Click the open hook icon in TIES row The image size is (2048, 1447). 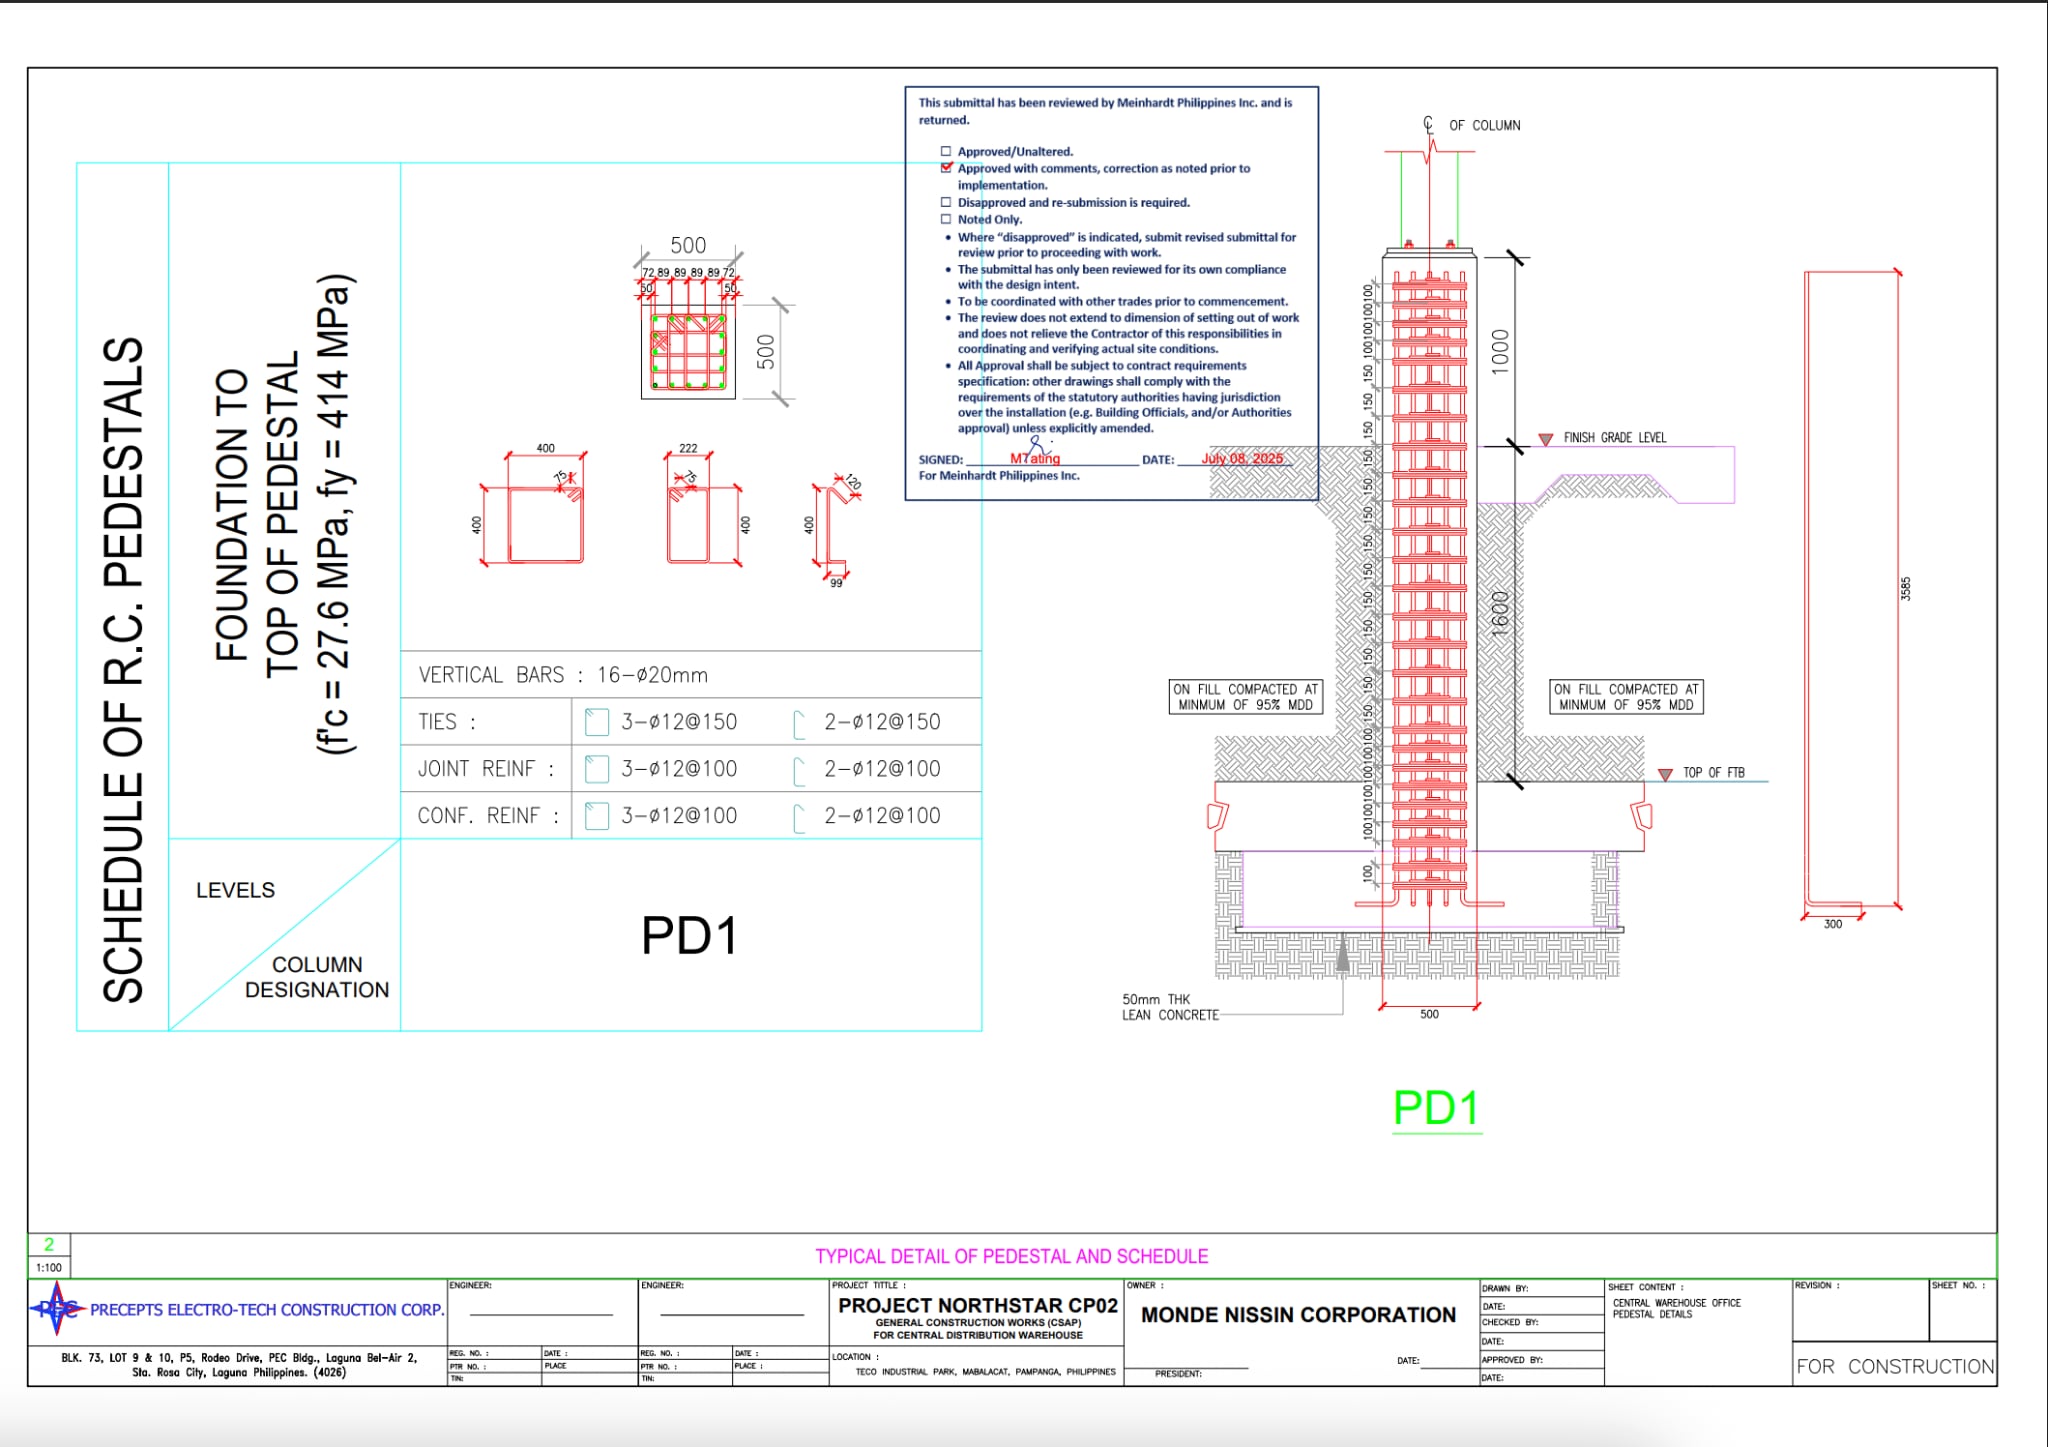798,723
